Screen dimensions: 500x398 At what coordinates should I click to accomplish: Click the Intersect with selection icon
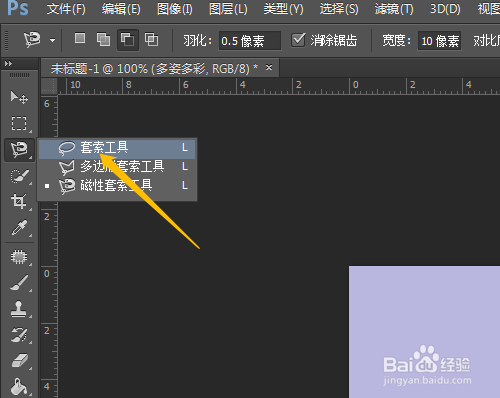tap(152, 39)
